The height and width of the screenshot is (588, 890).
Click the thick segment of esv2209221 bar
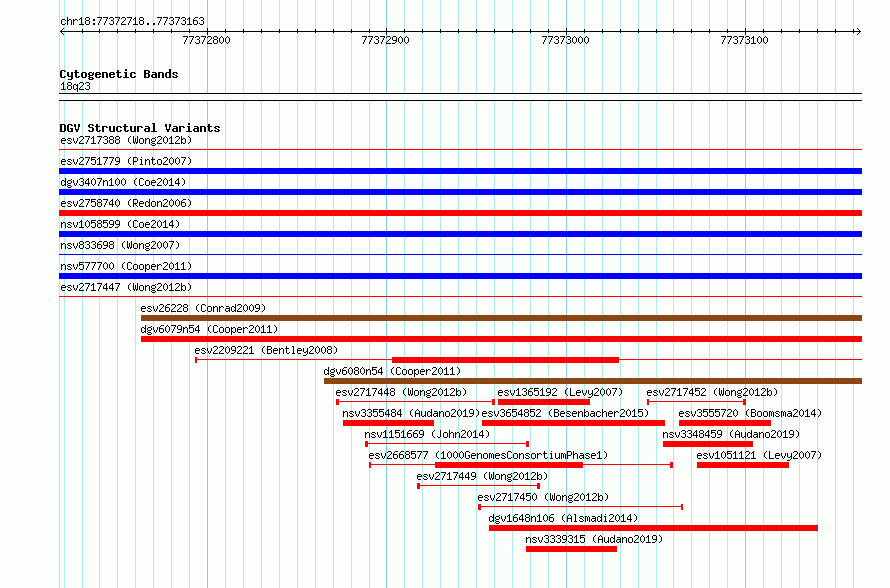click(x=505, y=360)
